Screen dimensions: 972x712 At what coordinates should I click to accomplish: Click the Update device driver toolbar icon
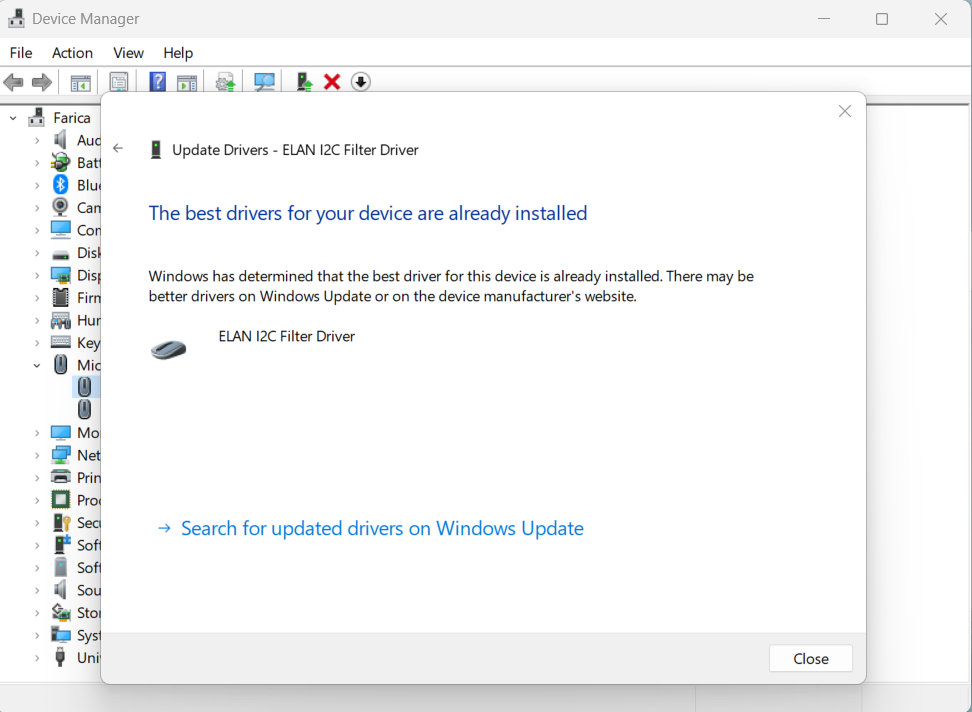point(304,82)
